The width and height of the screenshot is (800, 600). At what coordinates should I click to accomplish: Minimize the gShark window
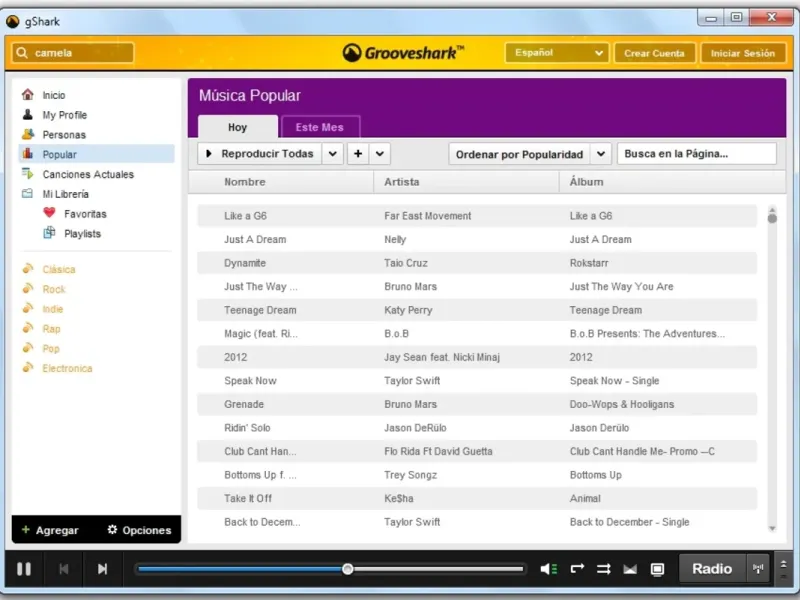click(x=711, y=18)
